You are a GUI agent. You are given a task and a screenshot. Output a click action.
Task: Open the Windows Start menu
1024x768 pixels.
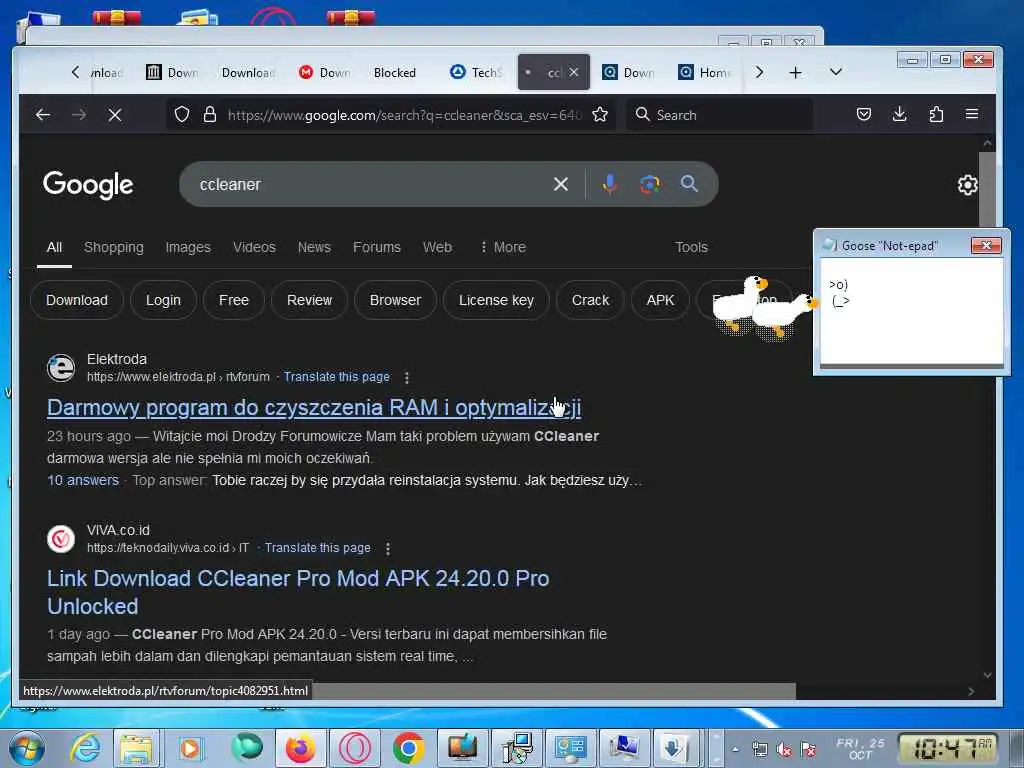pyautogui.click(x=26, y=748)
